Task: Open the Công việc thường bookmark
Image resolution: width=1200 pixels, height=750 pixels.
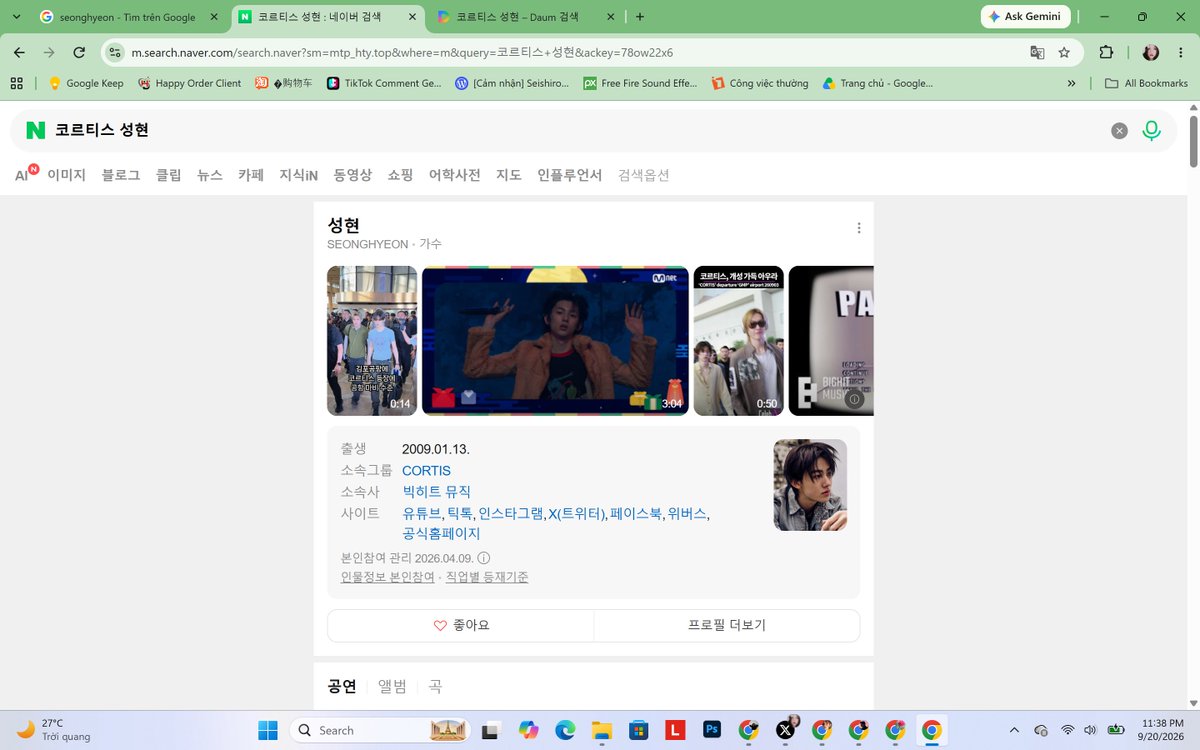Action: pyautogui.click(x=760, y=83)
